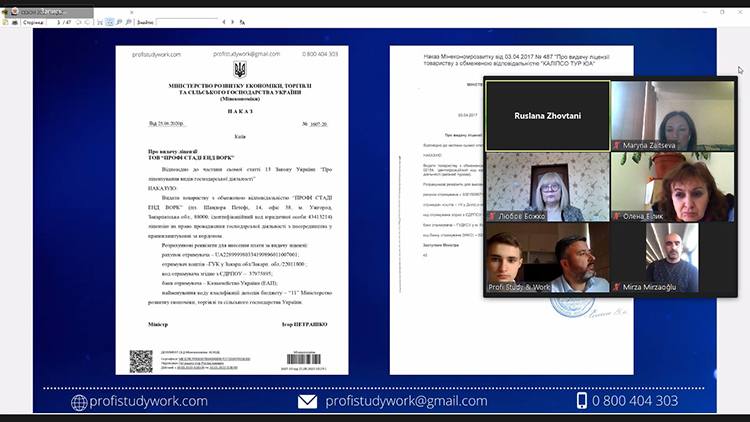
Task: Minimize the PDF viewer window
Action: pos(705,12)
